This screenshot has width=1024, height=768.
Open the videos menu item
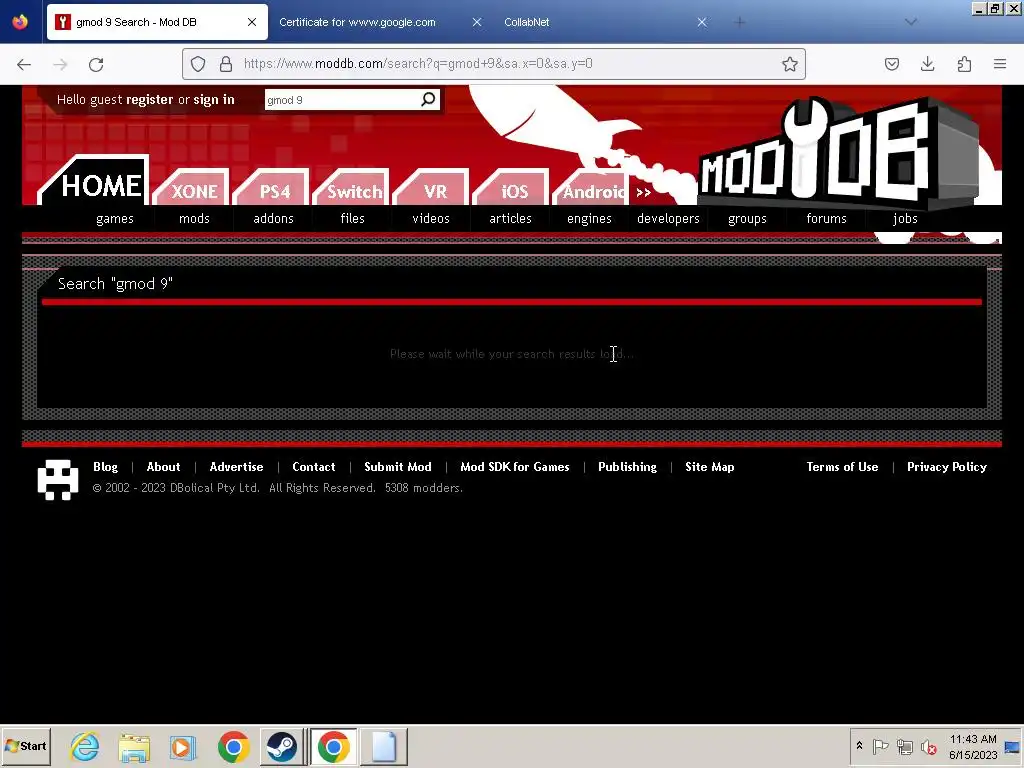pyautogui.click(x=431, y=219)
